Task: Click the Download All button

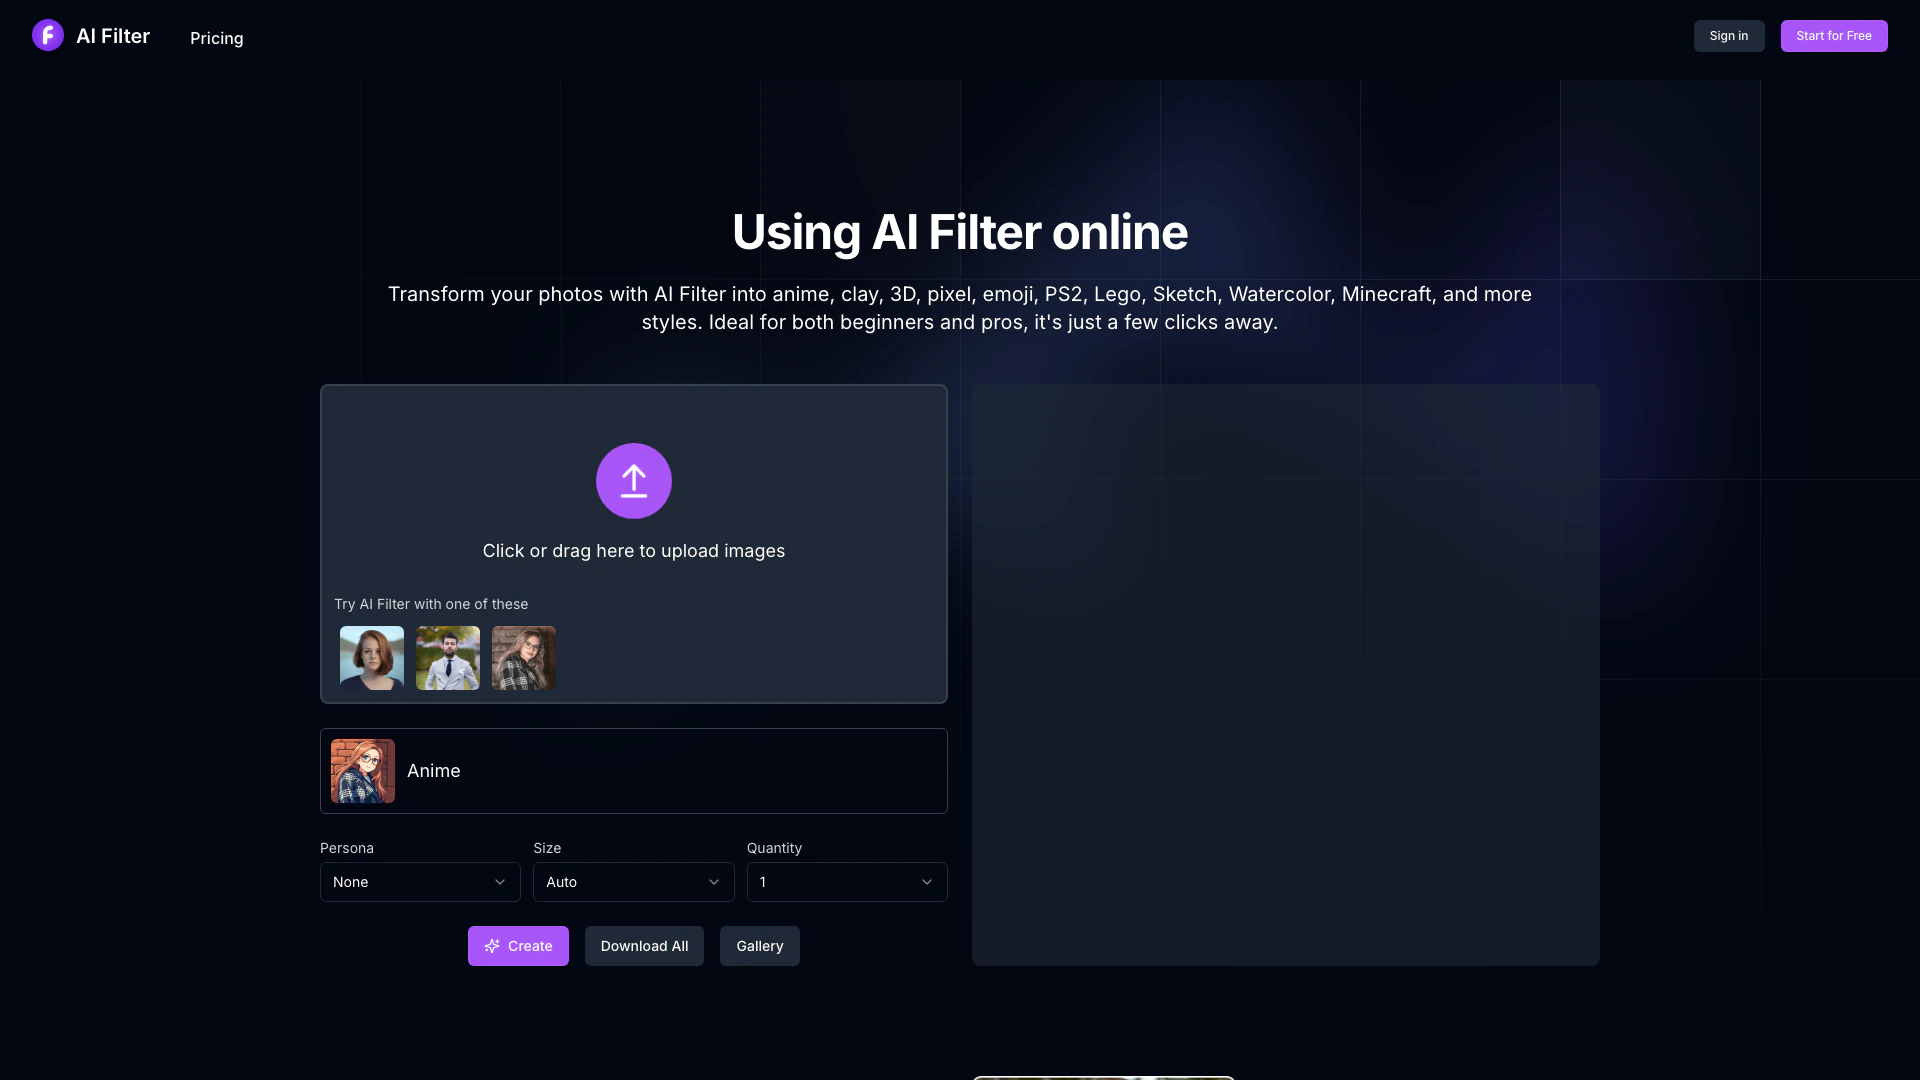Action: tap(644, 946)
